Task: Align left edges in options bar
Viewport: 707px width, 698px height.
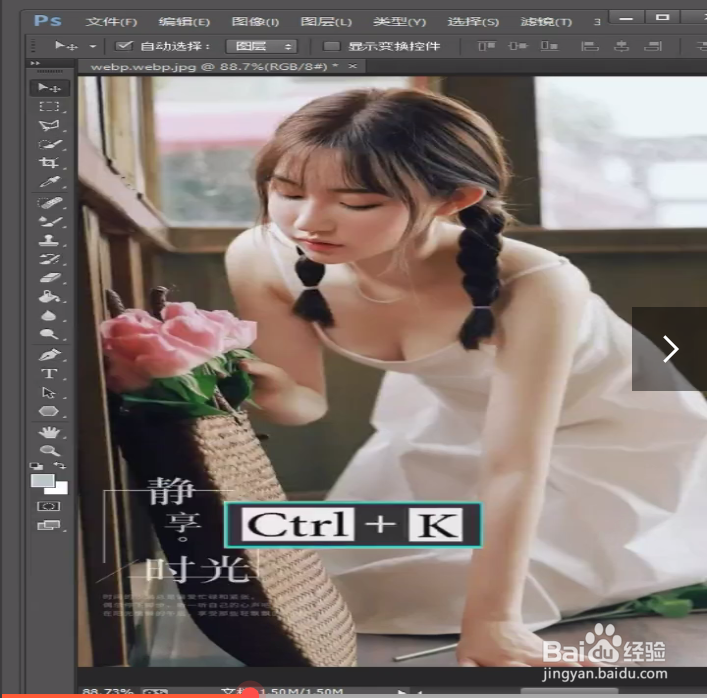Action: pos(589,46)
